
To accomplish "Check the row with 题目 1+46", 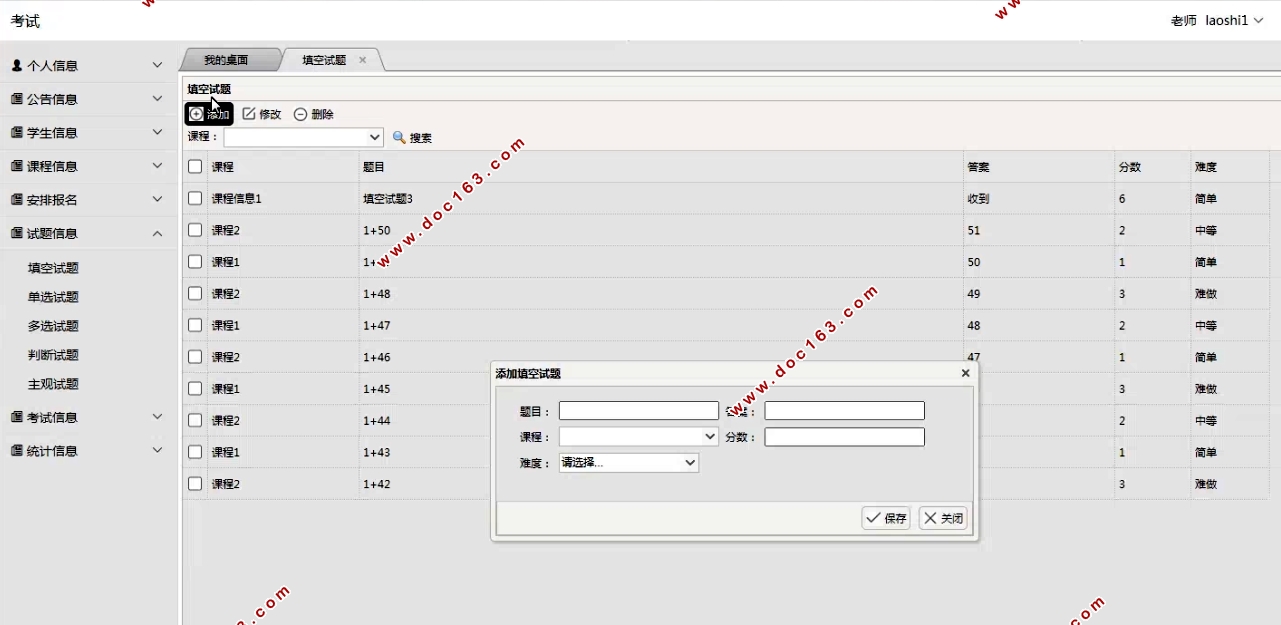I will click(195, 357).
